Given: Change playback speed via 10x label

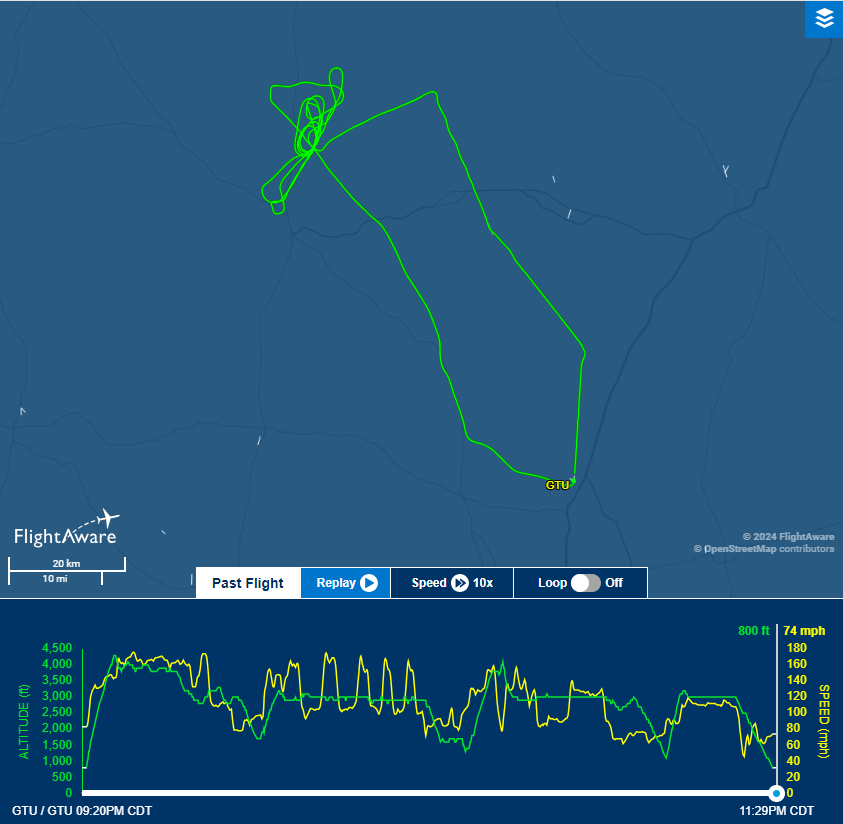Looking at the screenshot, I should (x=483, y=583).
